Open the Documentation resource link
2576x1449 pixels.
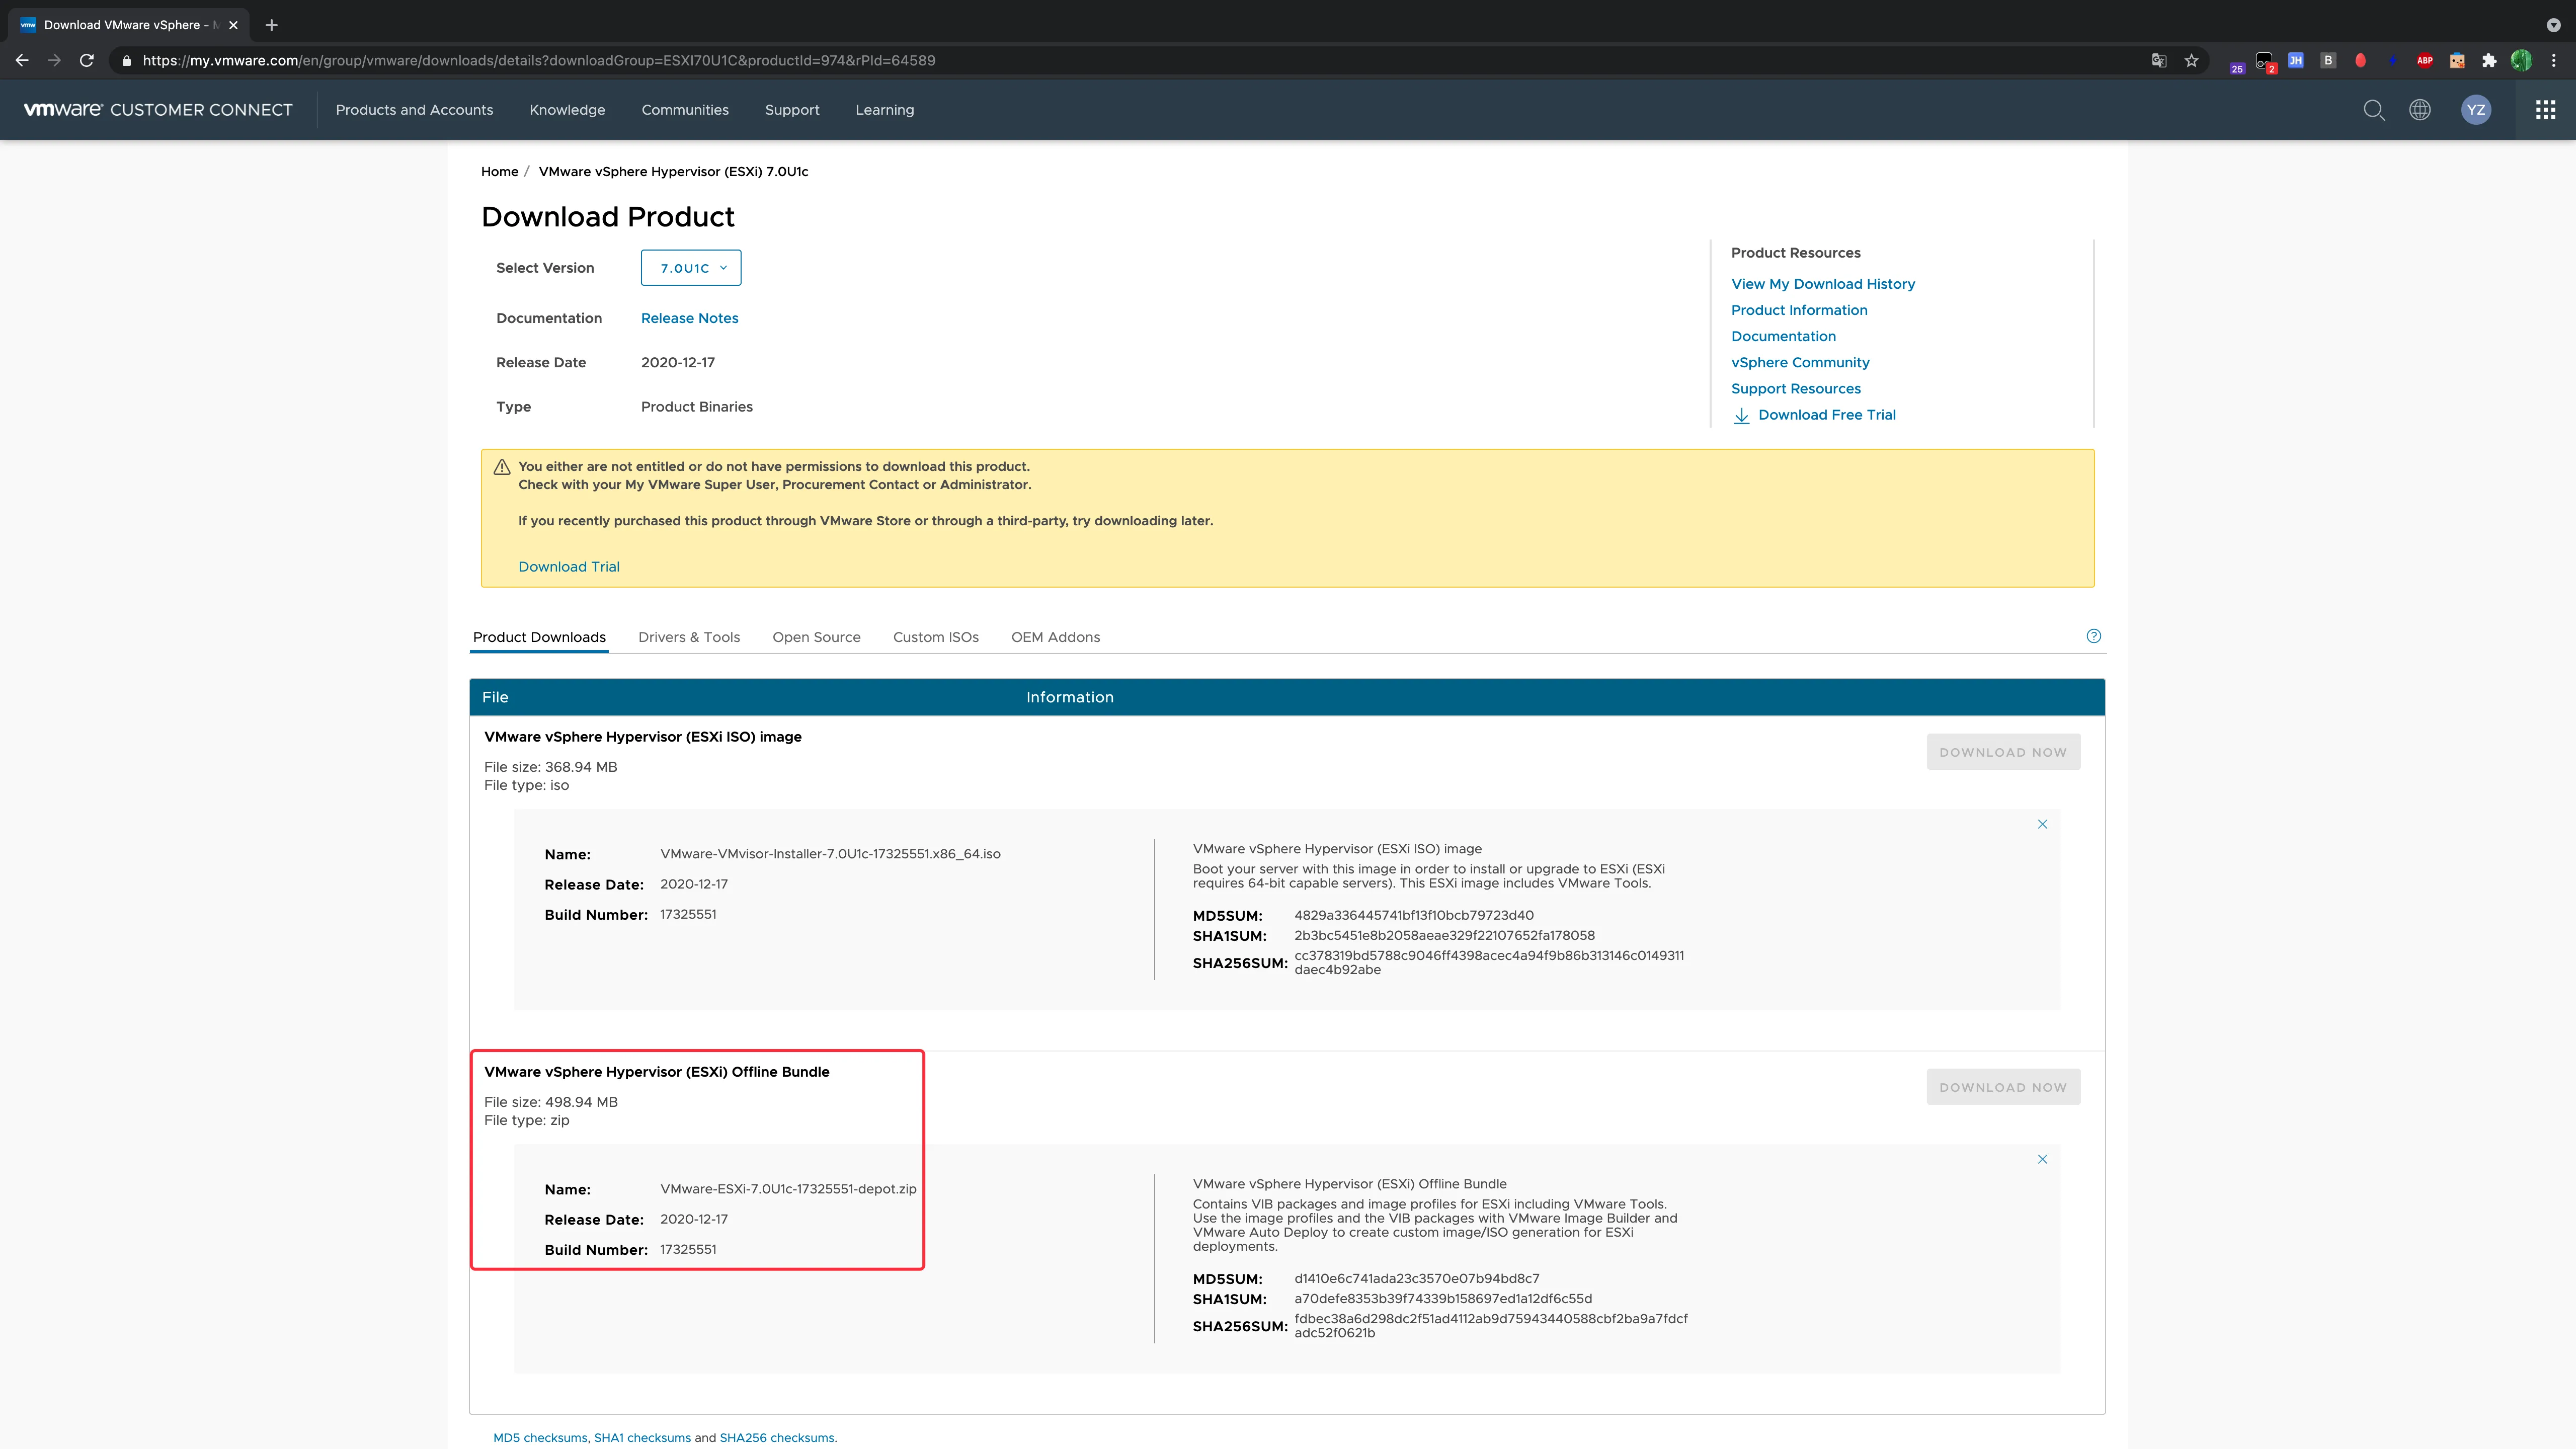pyautogui.click(x=1783, y=336)
